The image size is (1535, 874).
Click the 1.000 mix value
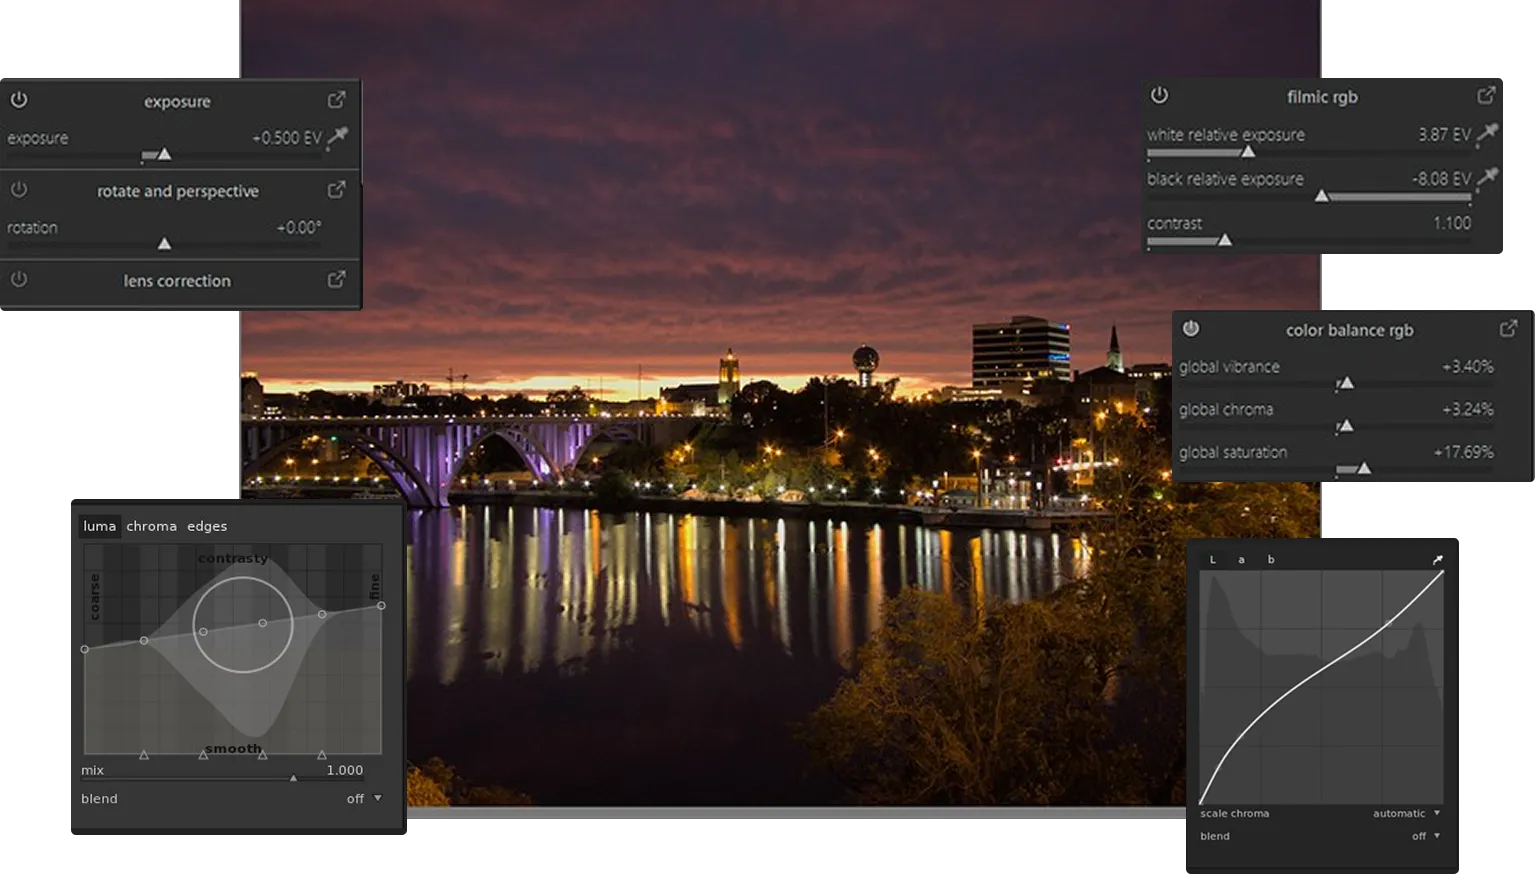coord(345,770)
